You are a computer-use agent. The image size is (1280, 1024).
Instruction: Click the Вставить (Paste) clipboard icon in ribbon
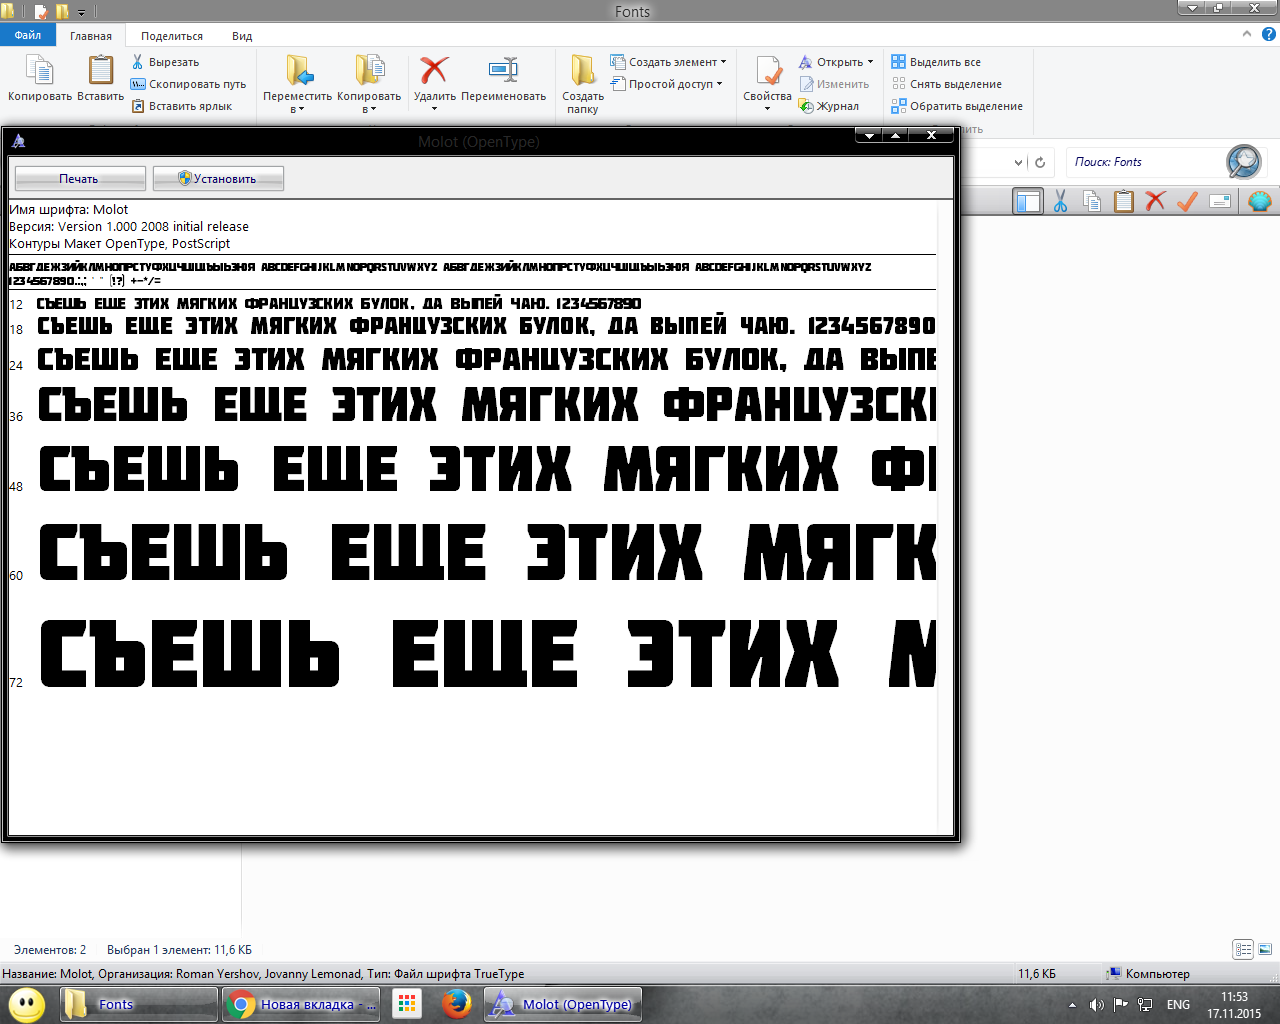coord(100,71)
